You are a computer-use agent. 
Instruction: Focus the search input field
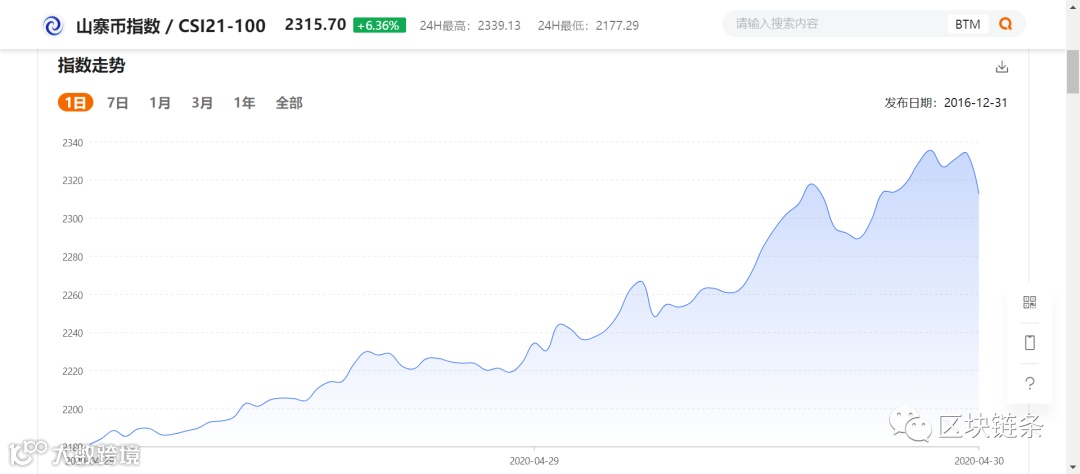(x=837, y=23)
